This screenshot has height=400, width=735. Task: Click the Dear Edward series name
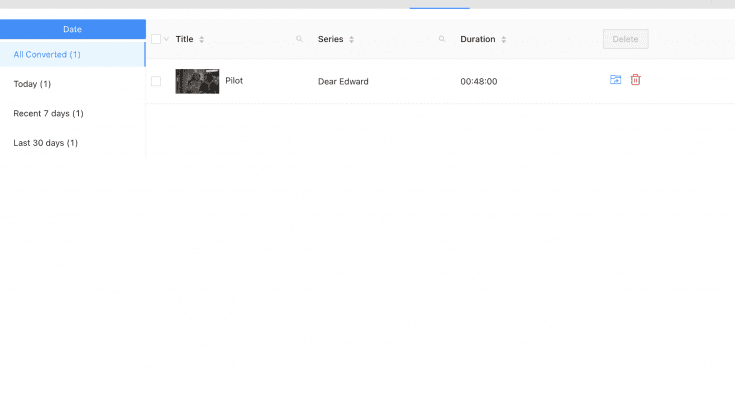click(x=343, y=82)
